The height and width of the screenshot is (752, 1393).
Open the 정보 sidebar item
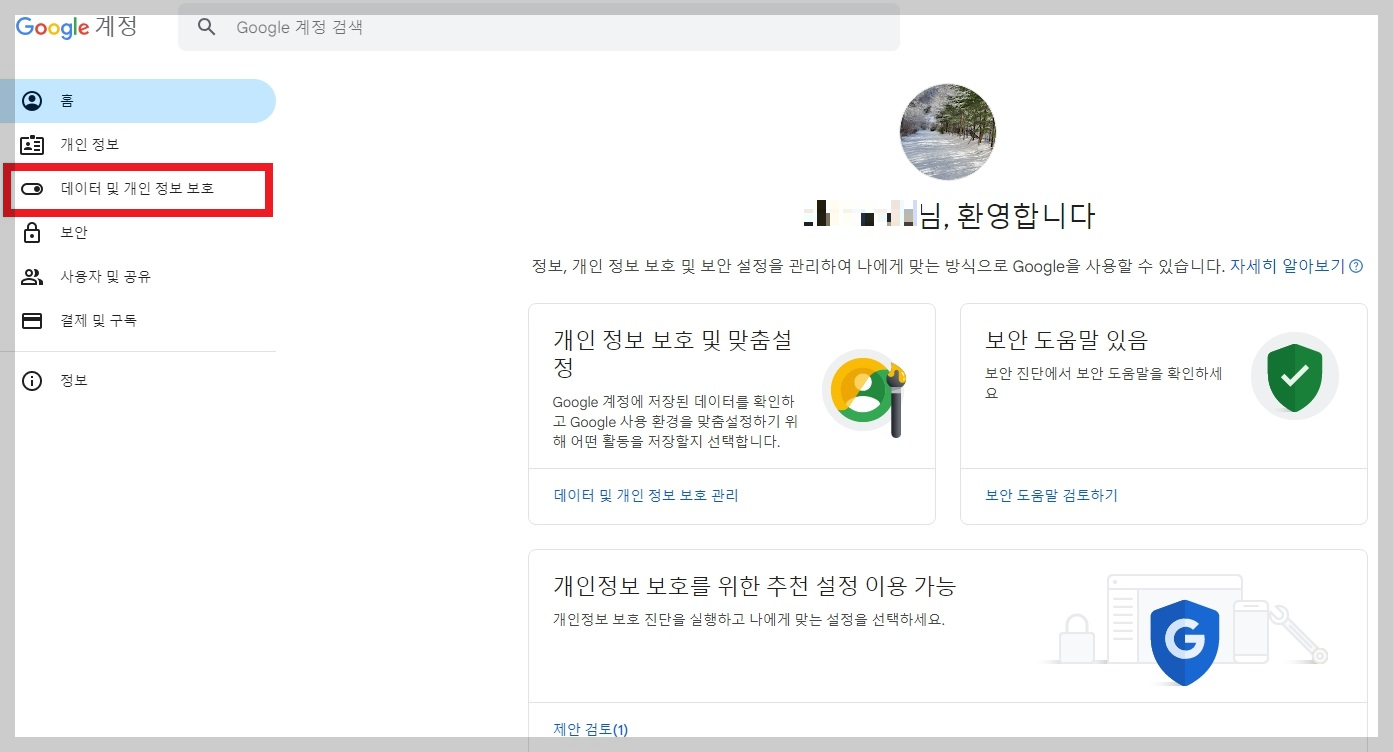138,381
